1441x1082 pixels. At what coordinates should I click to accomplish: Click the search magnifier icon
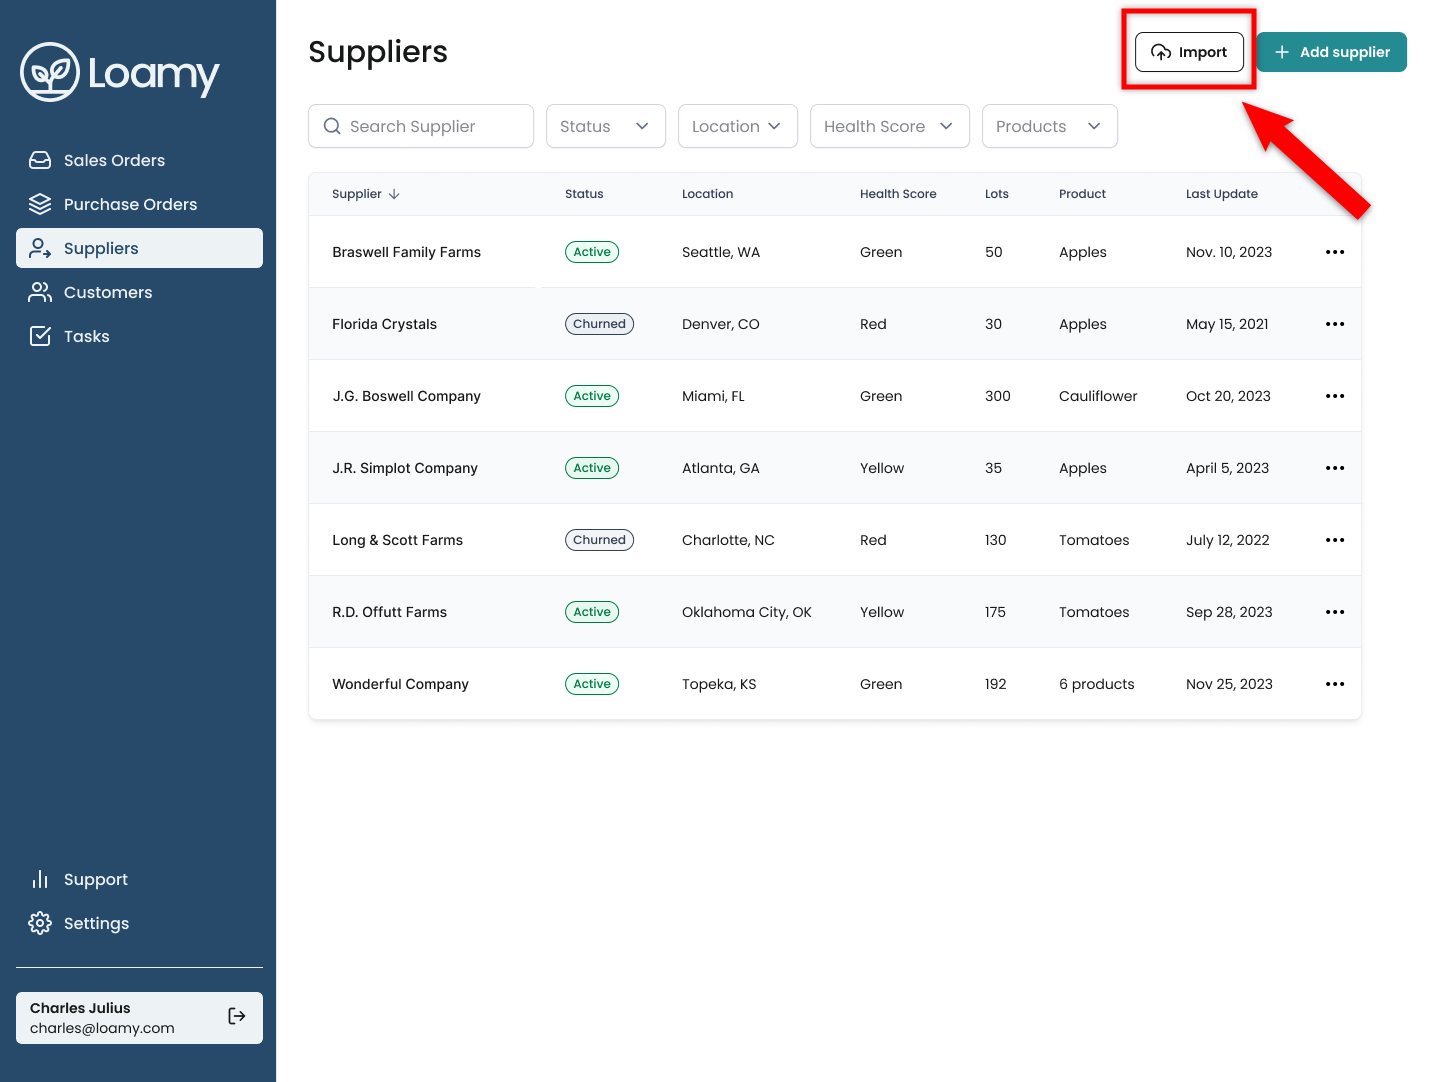[332, 126]
